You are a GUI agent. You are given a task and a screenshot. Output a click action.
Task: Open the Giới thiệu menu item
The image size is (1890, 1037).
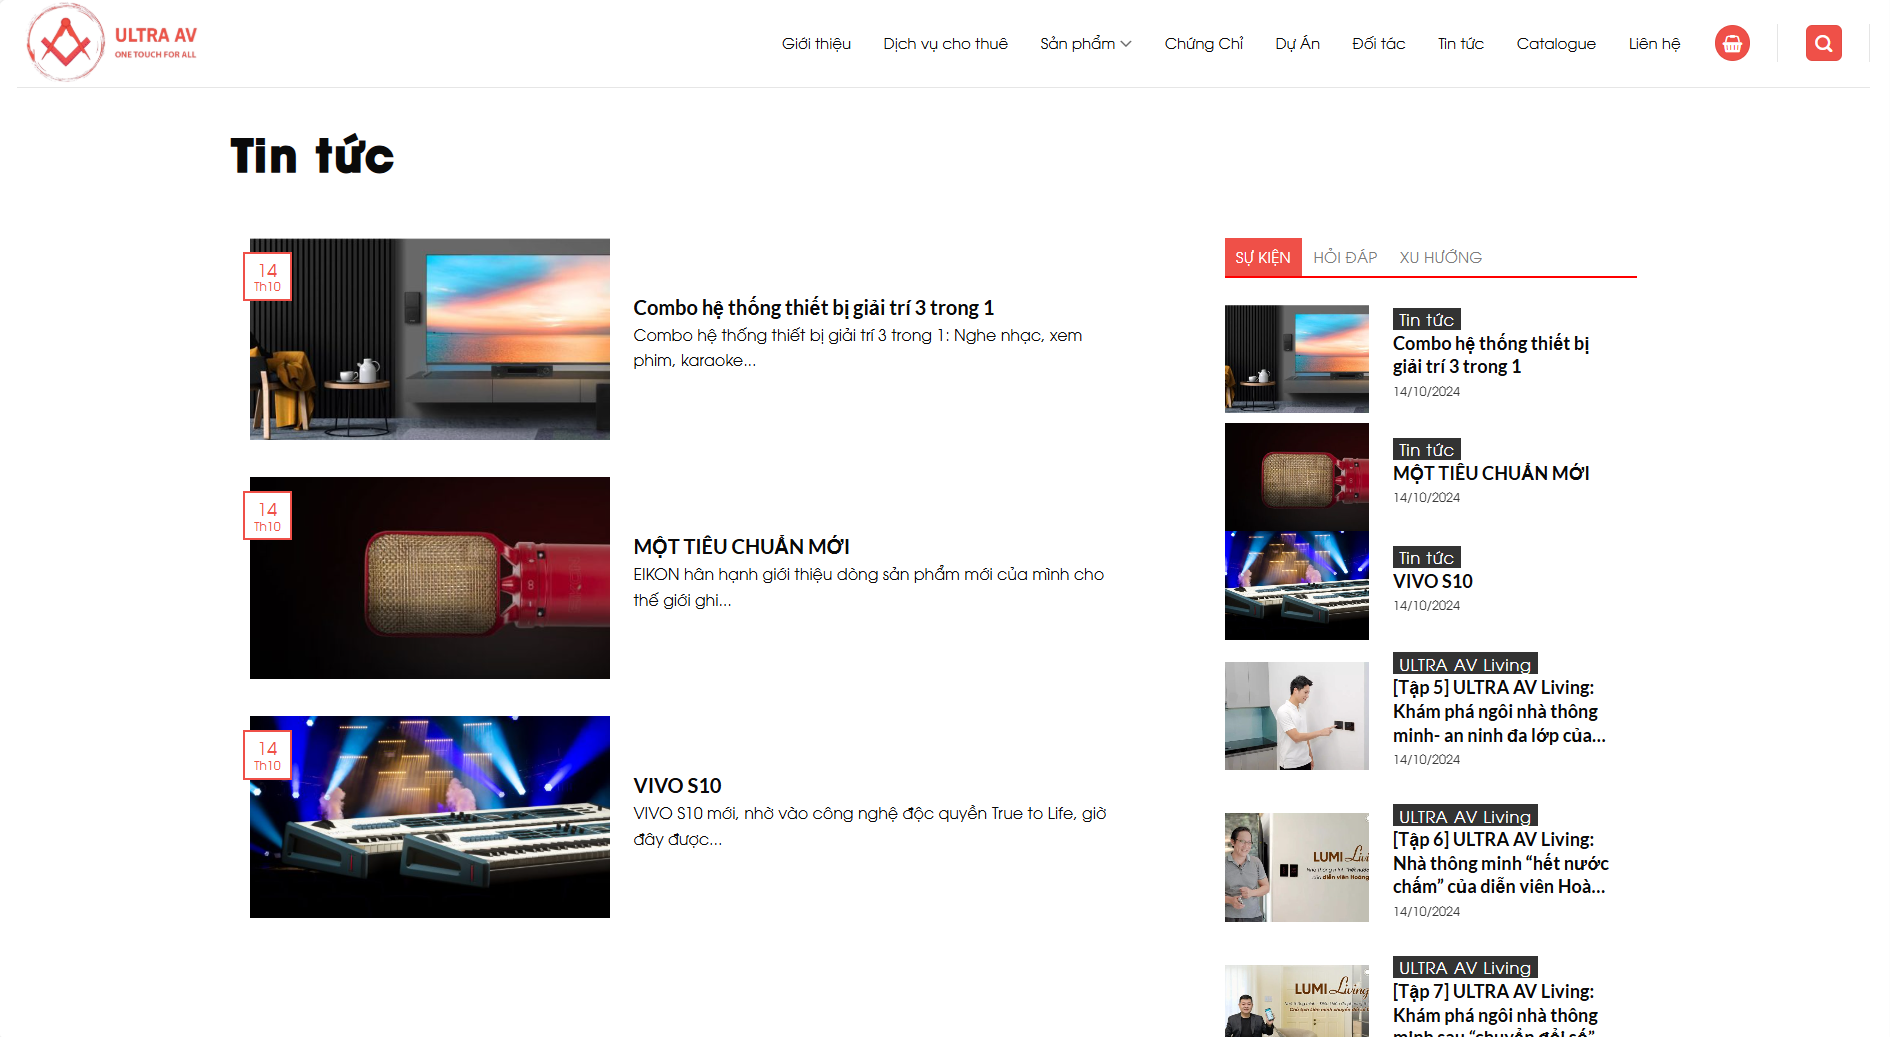point(816,43)
